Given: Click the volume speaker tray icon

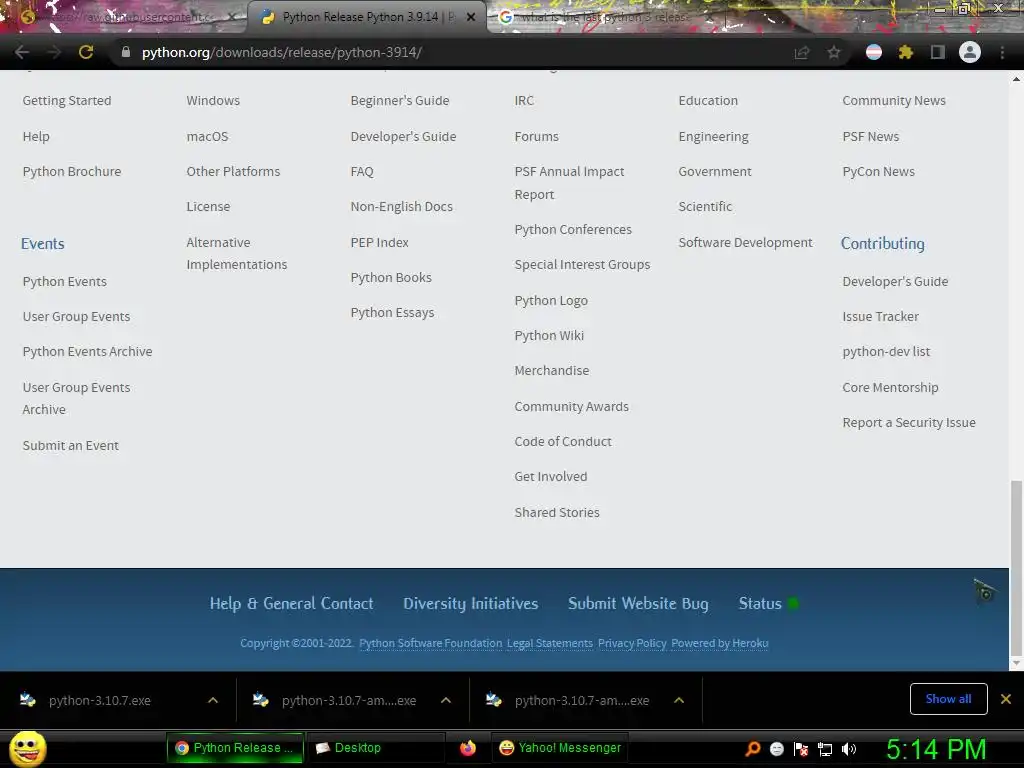Looking at the screenshot, I should pos(849,749).
